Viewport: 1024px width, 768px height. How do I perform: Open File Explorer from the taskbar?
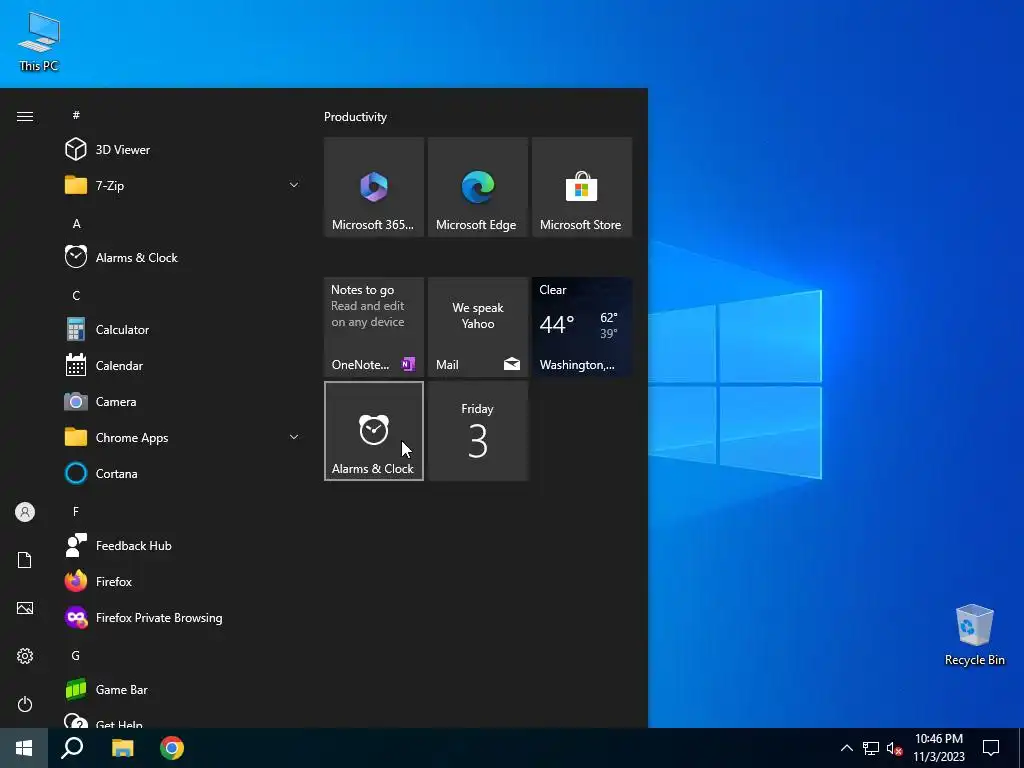[x=122, y=748]
